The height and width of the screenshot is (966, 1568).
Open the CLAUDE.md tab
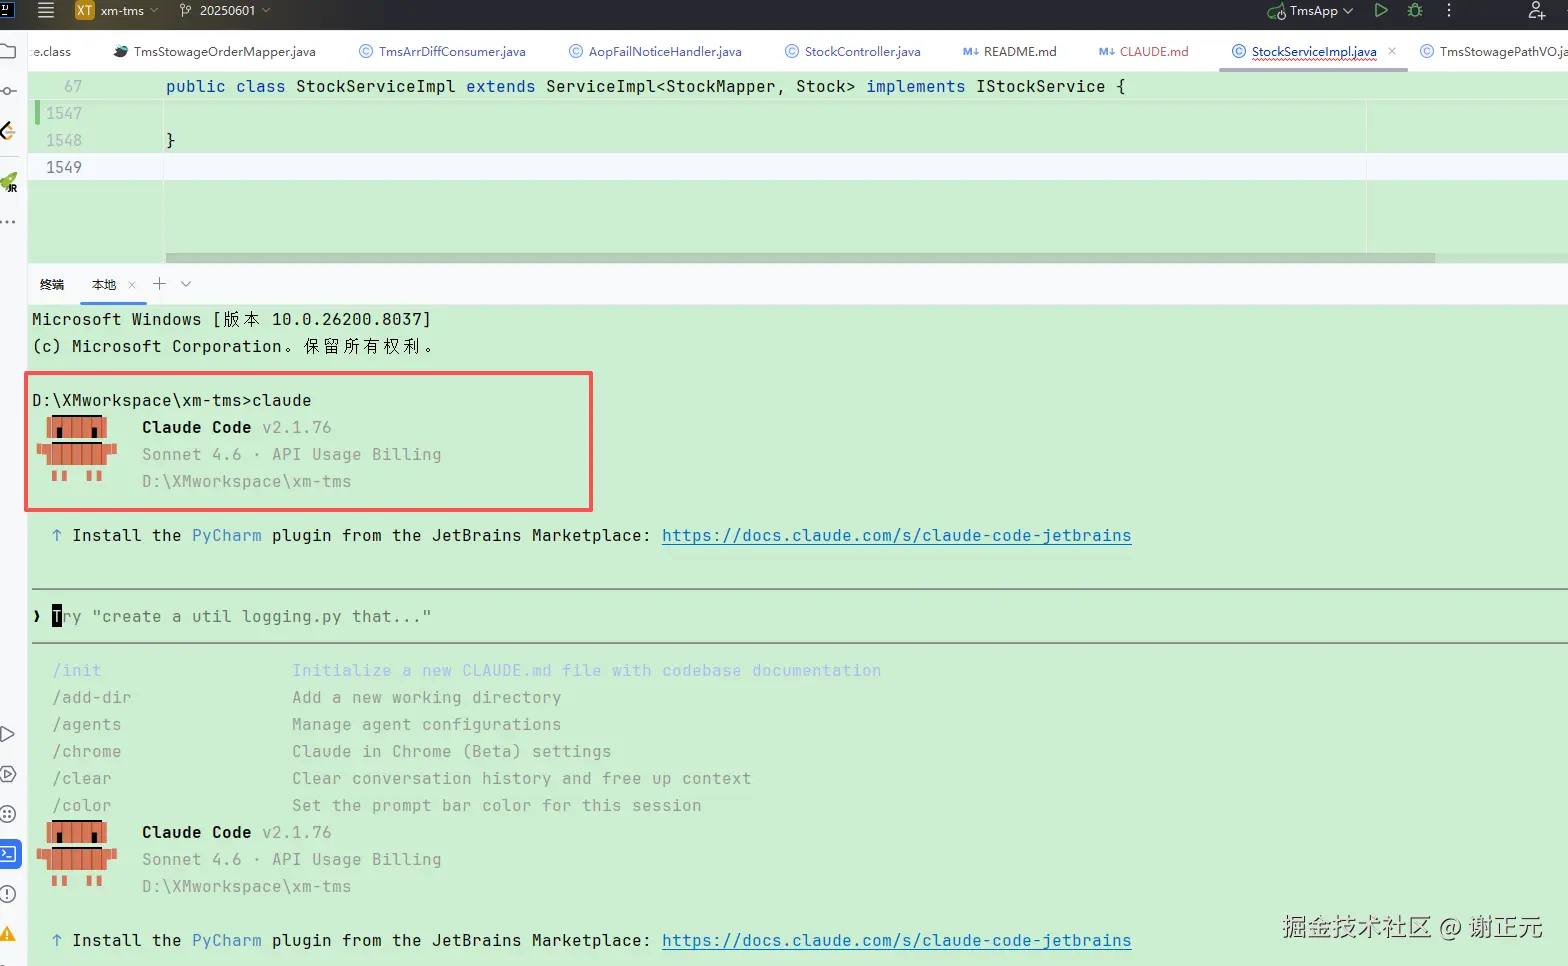pyautogui.click(x=1144, y=51)
